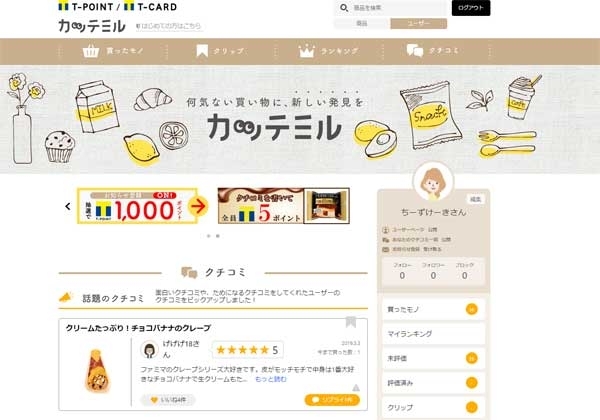Viewport: 600px width, 420px height.
Task: Select the first carousel pagination dot
Action: click(x=209, y=236)
